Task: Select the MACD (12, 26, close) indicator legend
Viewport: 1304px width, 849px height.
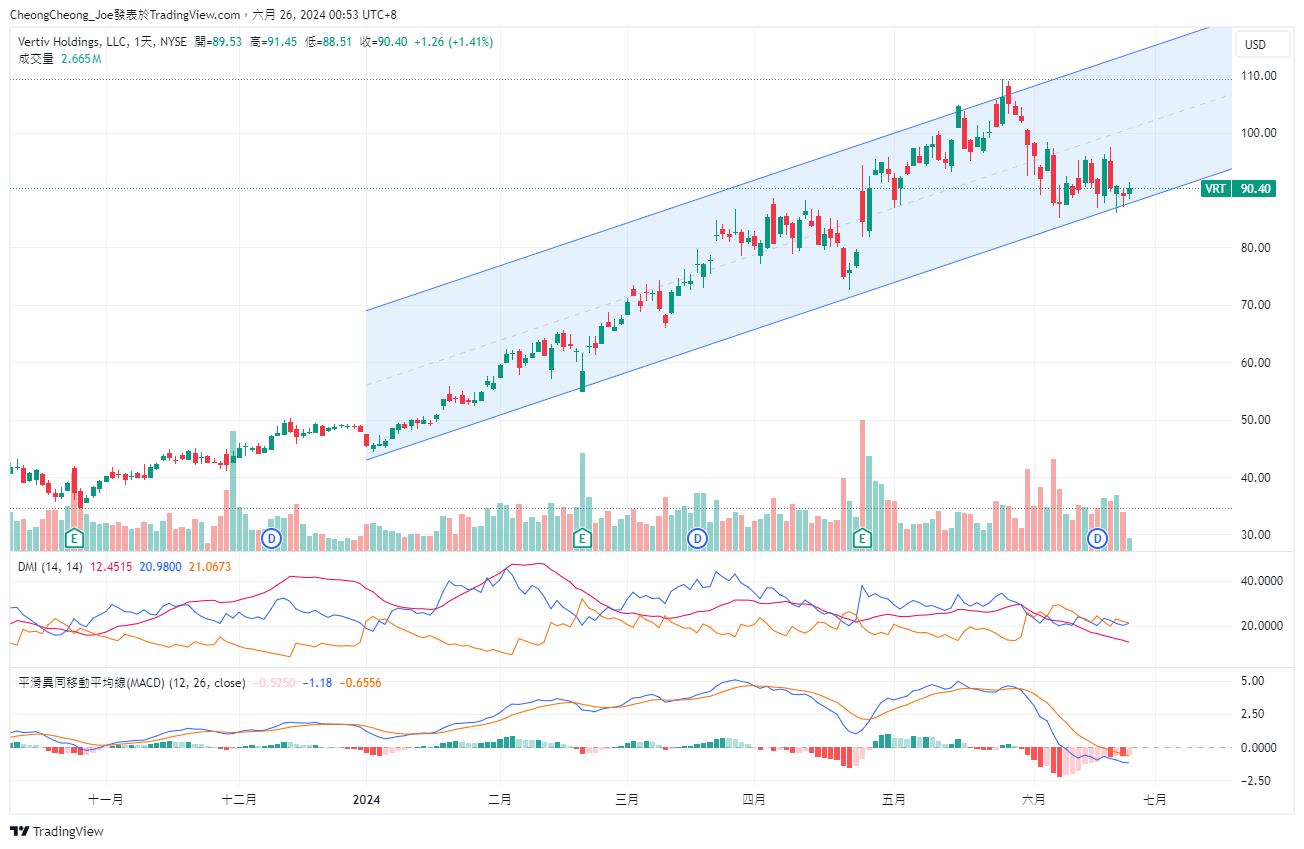Action: pos(132,683)
